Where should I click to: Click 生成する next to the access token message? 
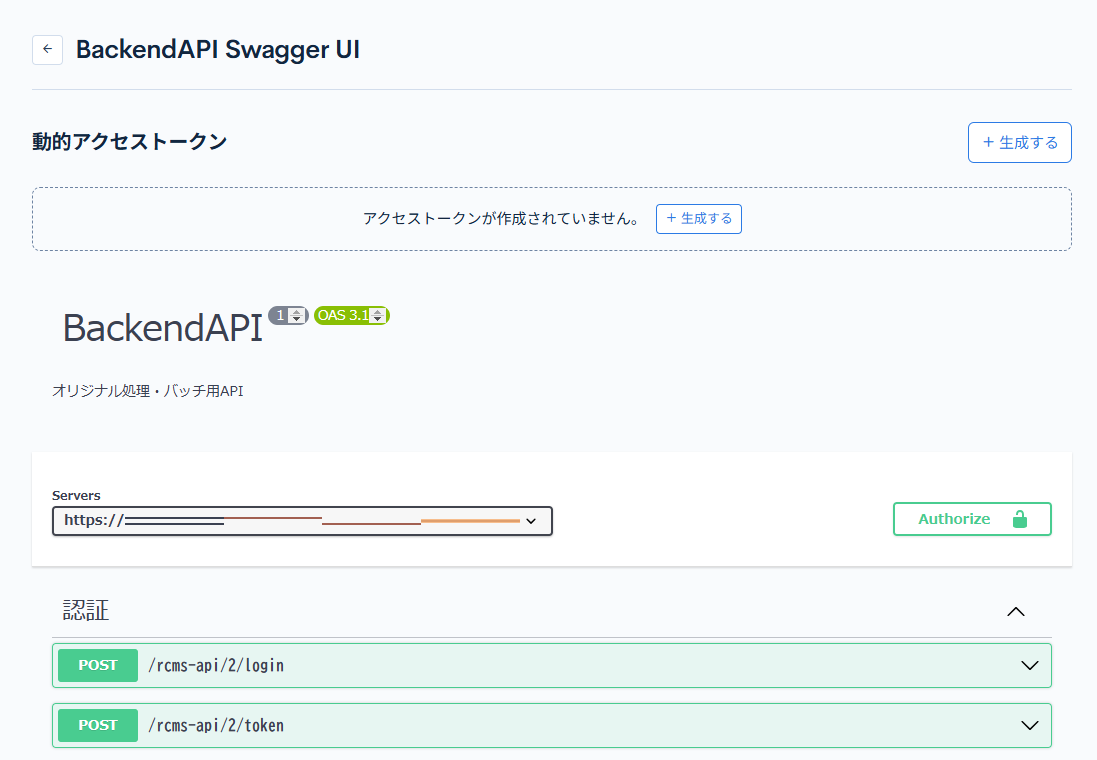click(699, 218)
